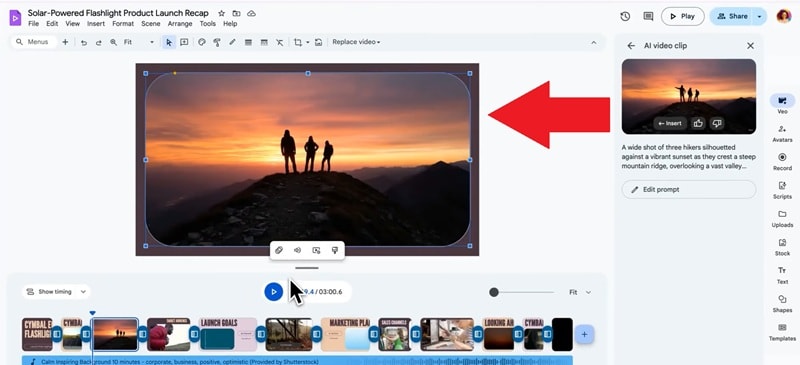The width and height of the screenshot is (800, 365).
Task: Open the Templates sidebar tab
Action: (x=782, y=332)
